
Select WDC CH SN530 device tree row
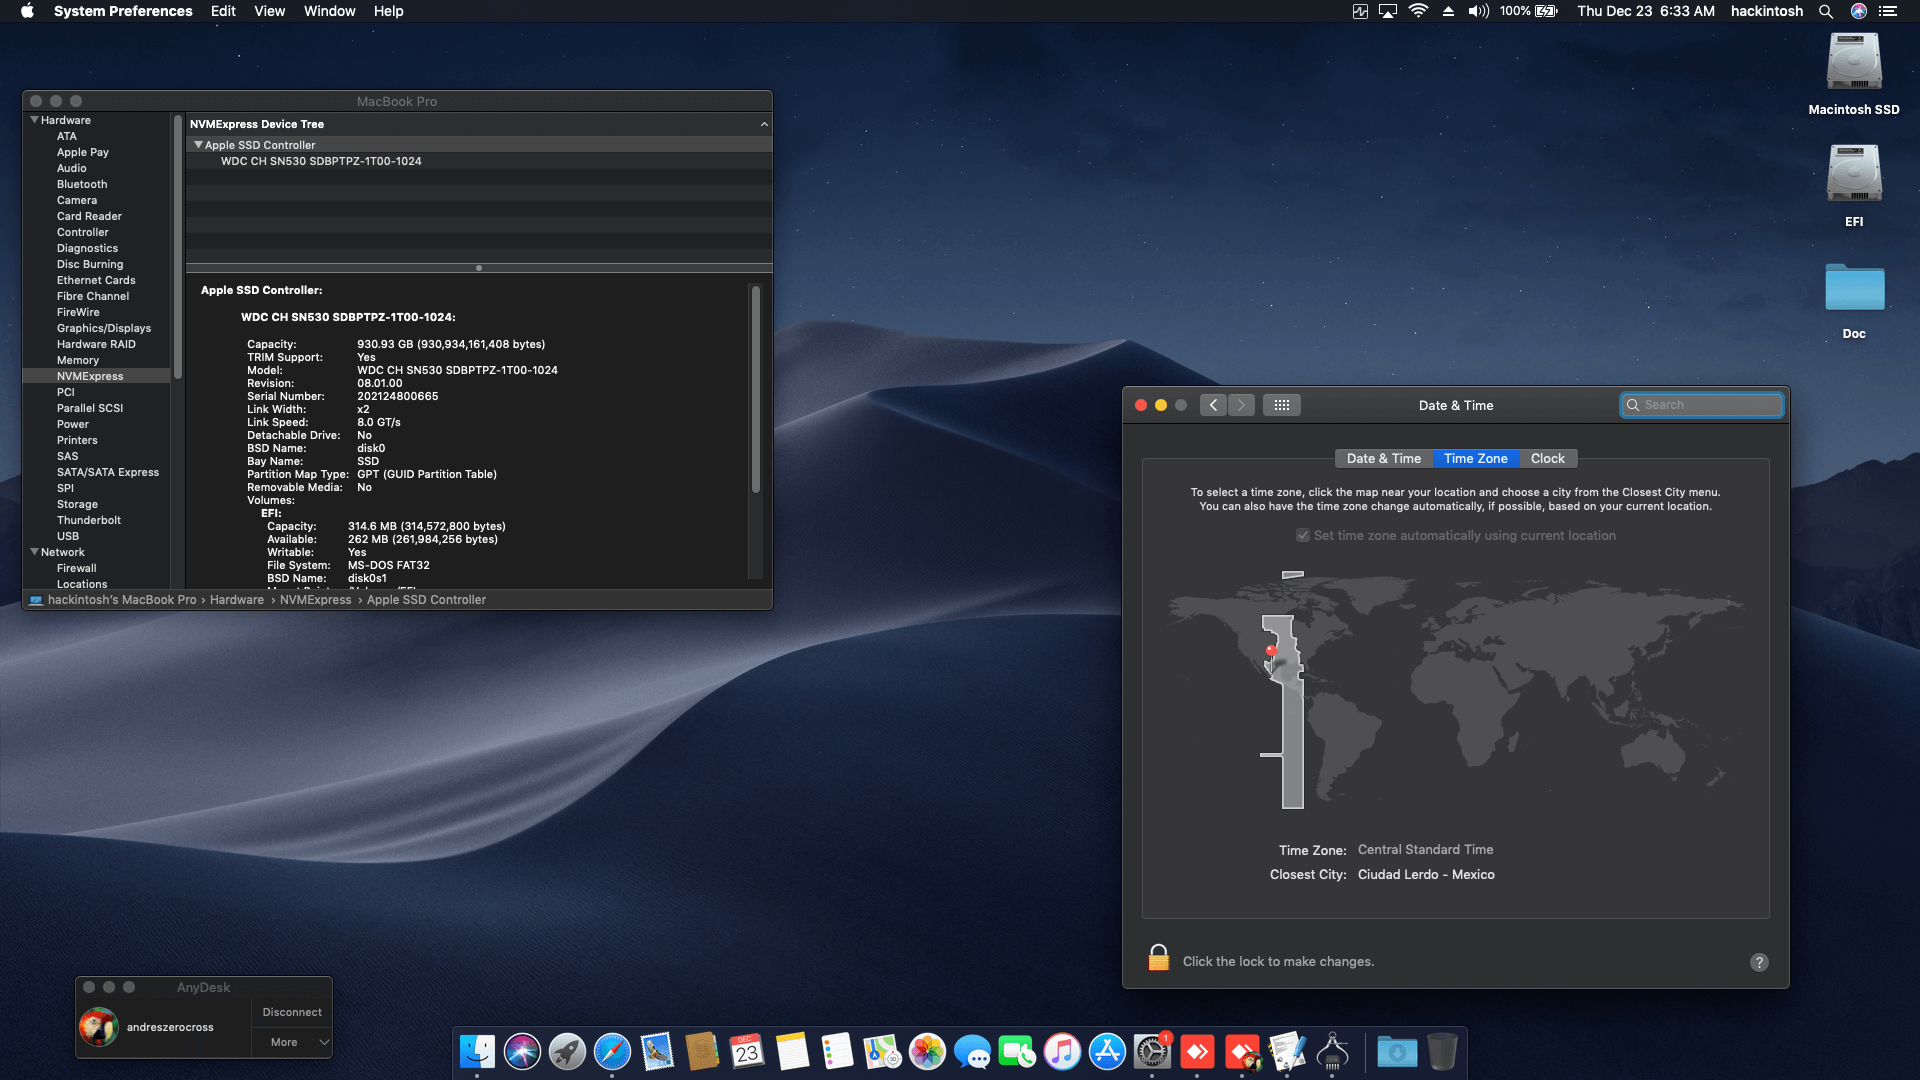[x=480, y=161]
